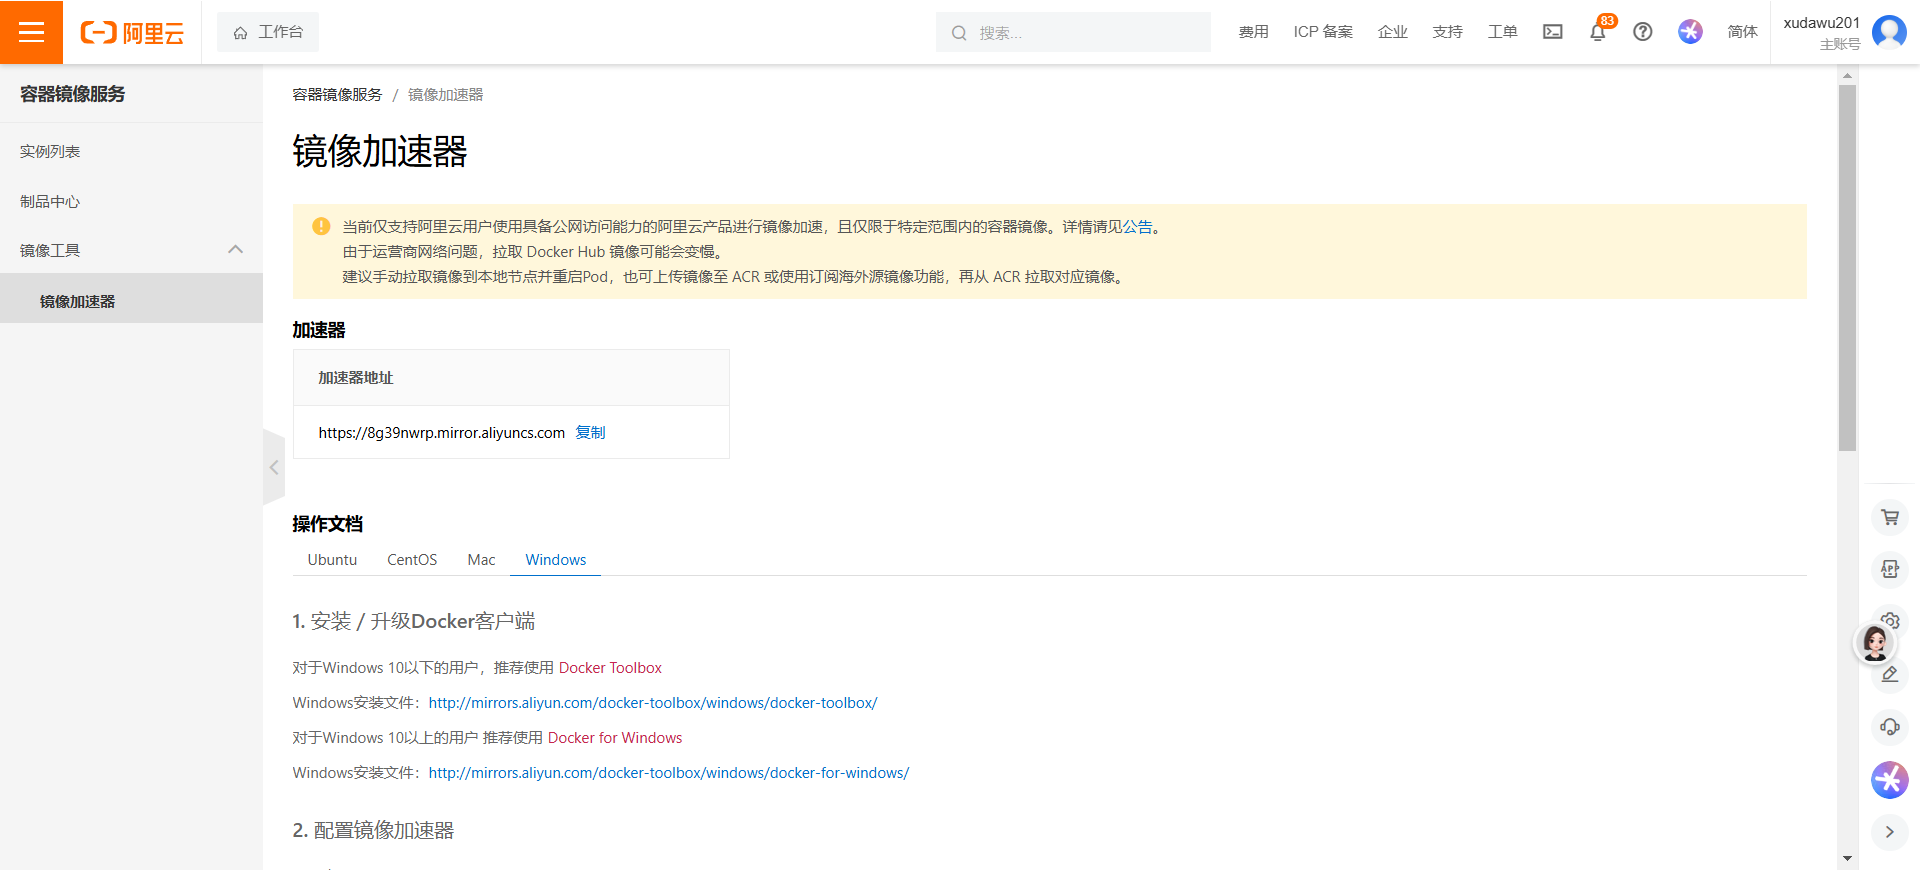The height and width of the screenshot is (870, 1920).
Task: Copy the accelerator address with 复制
Action: (590, 432)
